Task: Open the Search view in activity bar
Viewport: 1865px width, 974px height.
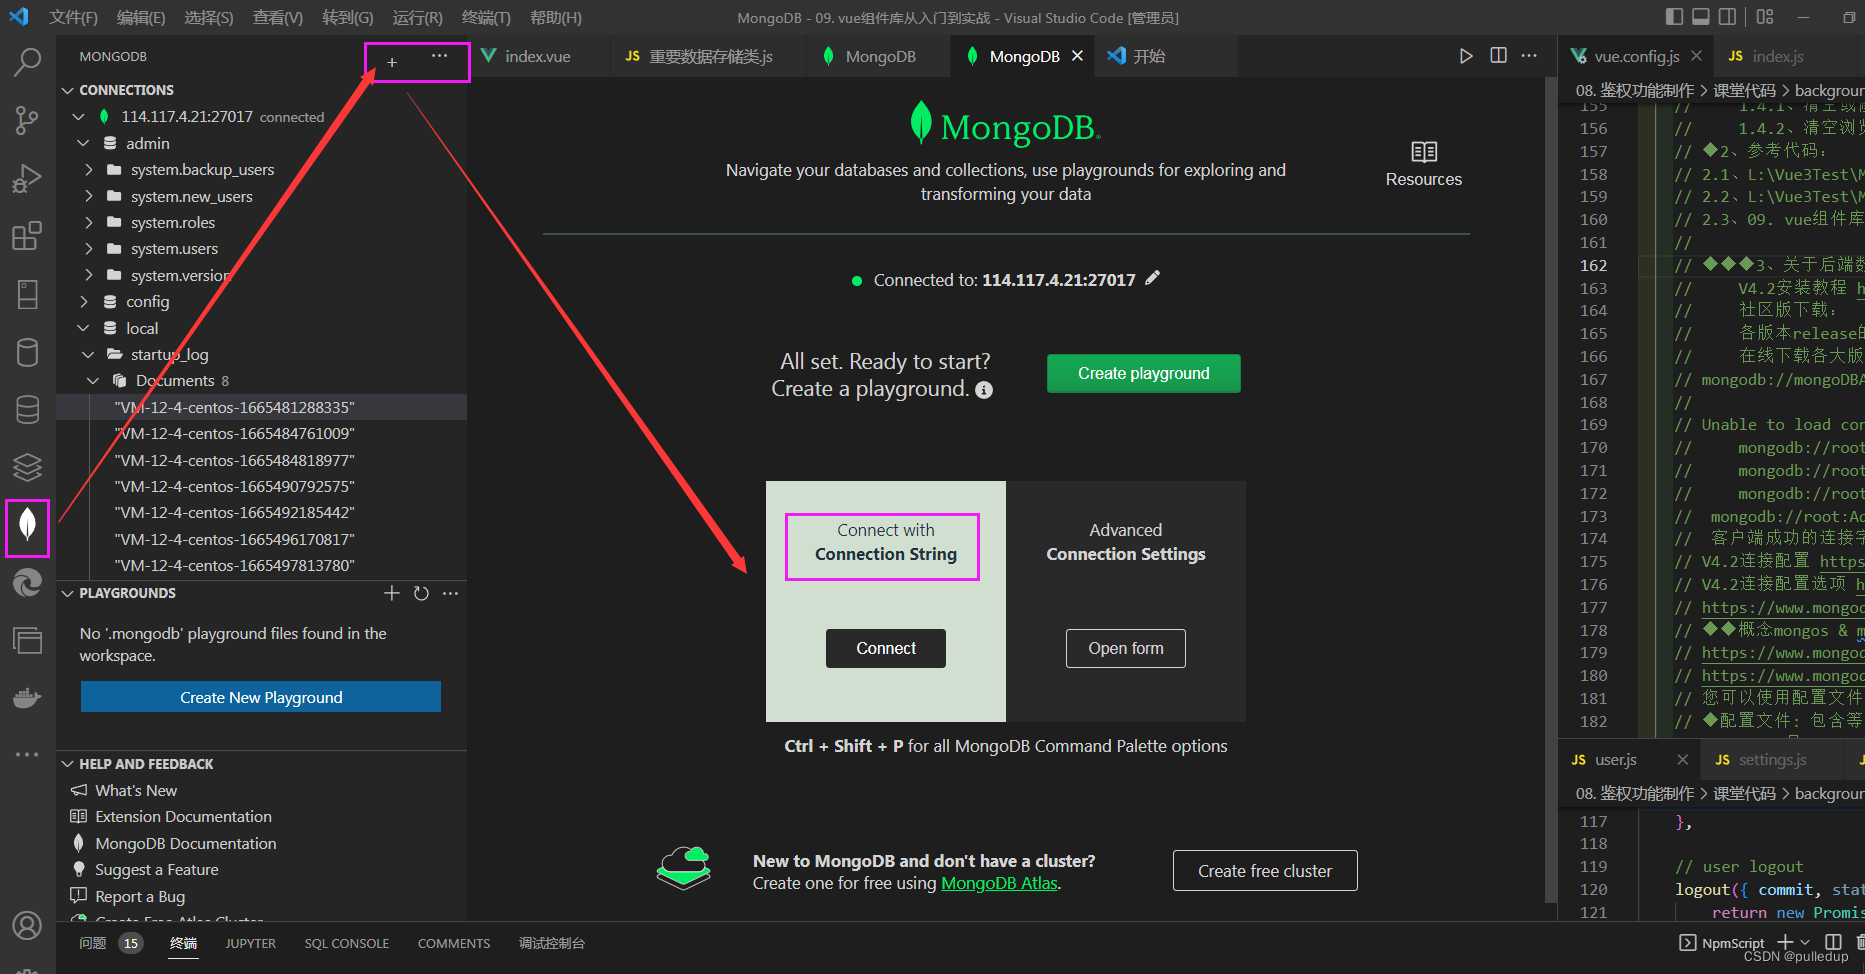Action: (x=27, y=62)
